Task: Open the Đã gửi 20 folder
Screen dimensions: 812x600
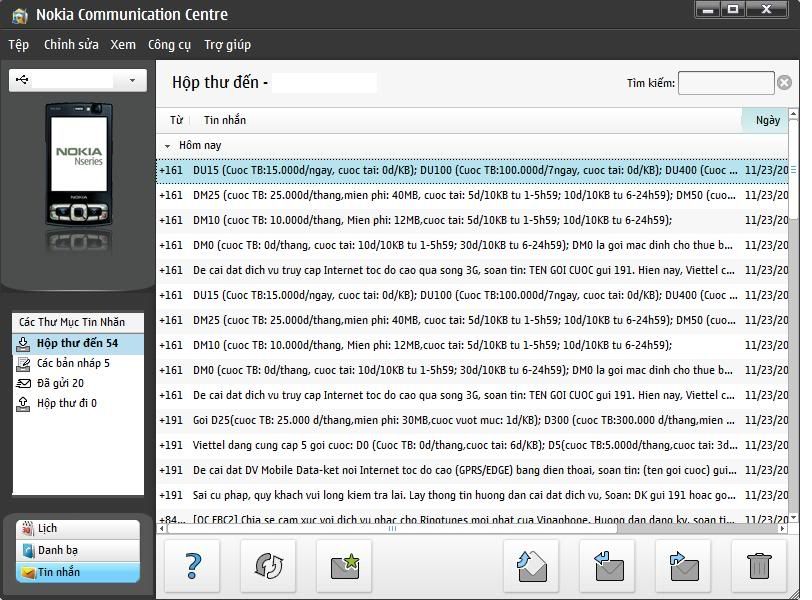Action: (x=60, y=383)
